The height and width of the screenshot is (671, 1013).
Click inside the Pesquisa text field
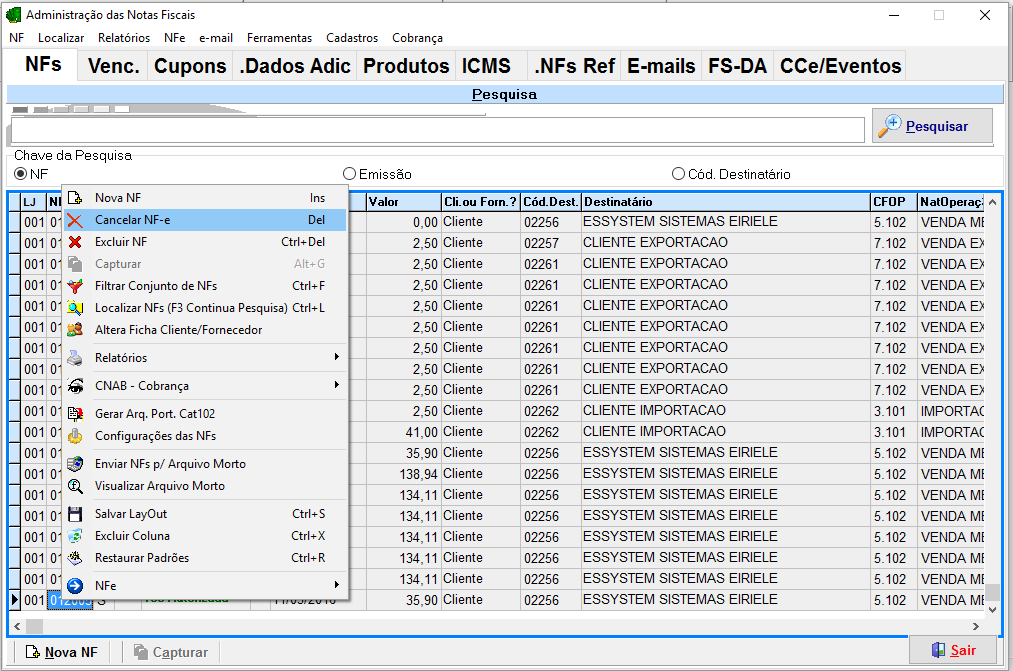(x=437, y=130)
